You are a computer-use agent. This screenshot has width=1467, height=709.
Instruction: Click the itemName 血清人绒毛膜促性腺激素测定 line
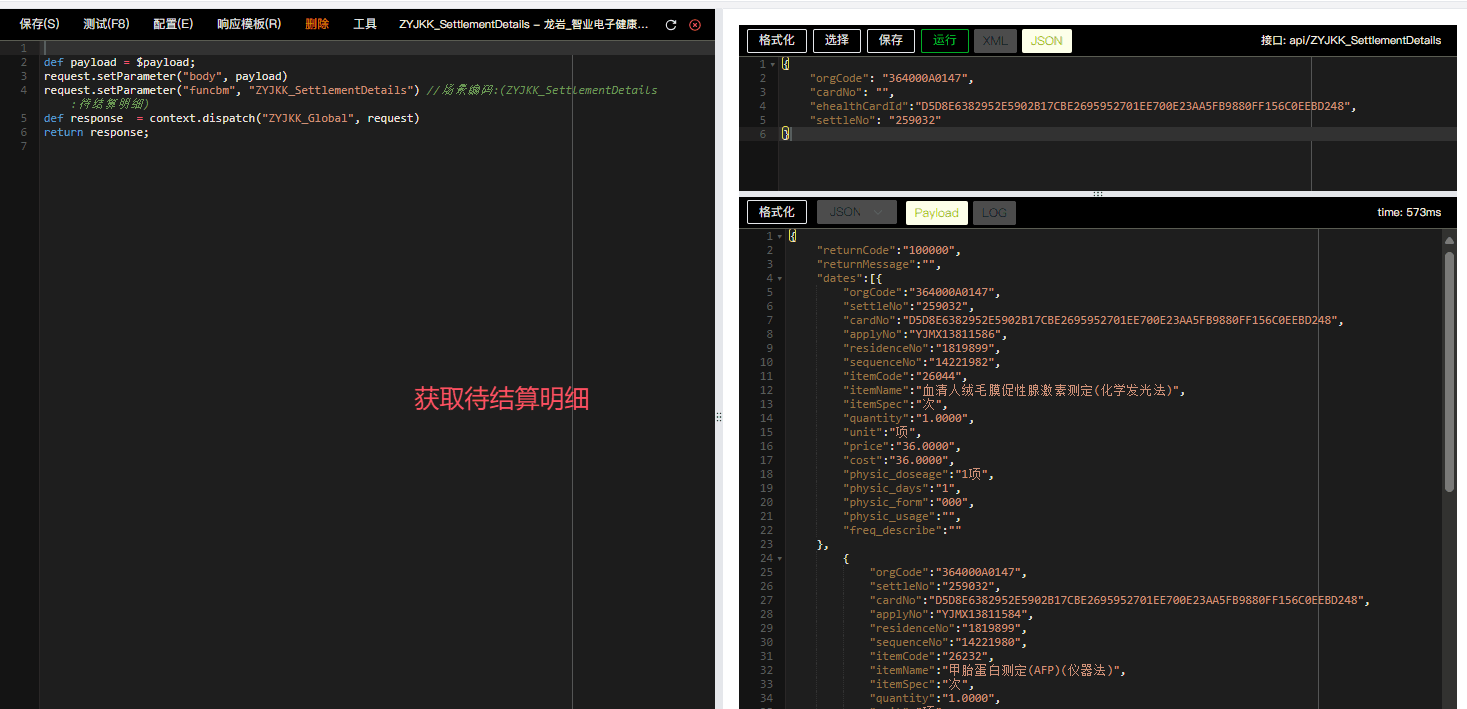click(x=1014, y=390)
